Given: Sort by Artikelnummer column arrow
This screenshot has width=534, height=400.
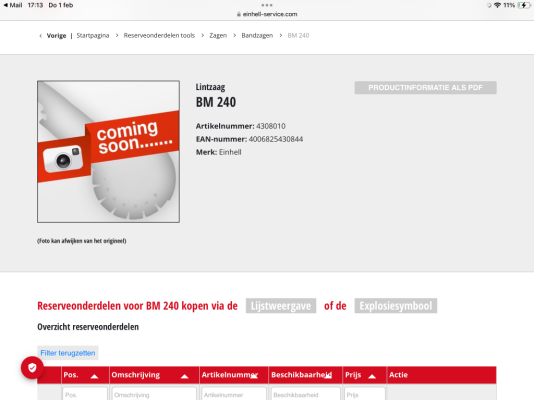Looking at the screenshot, I should (x=254, y=376).
